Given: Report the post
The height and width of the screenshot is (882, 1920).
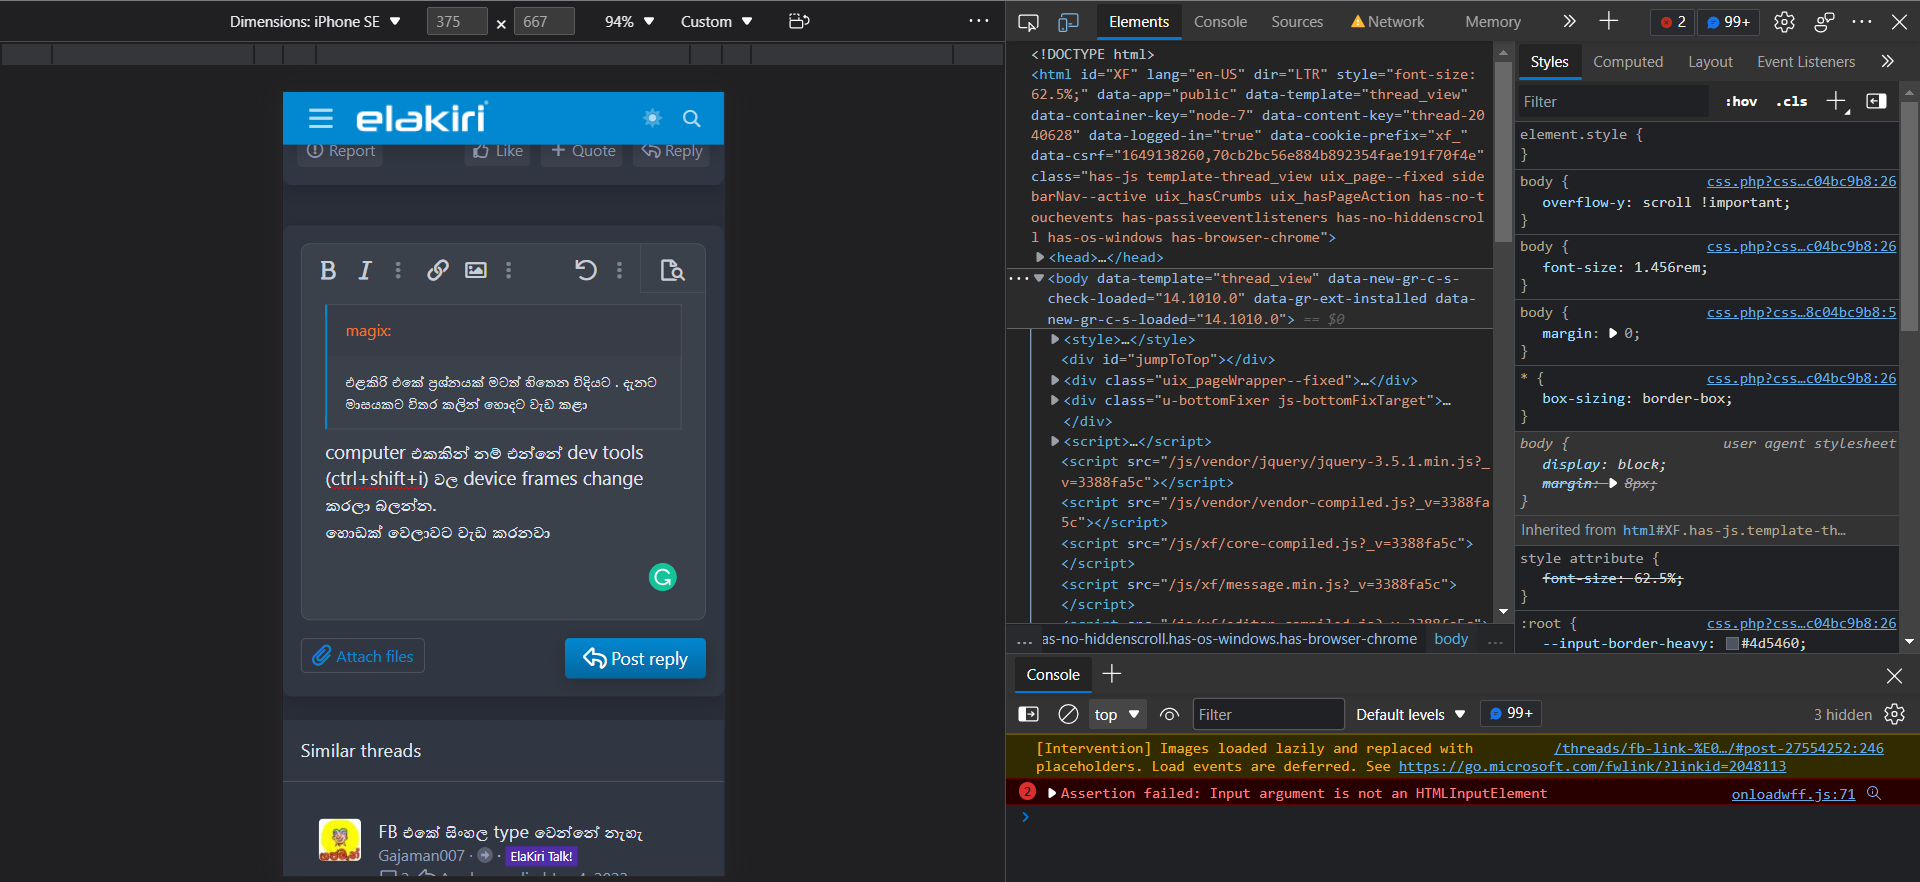Looking at the screenshot, I should pyautogui.click(x=341, y=151).
